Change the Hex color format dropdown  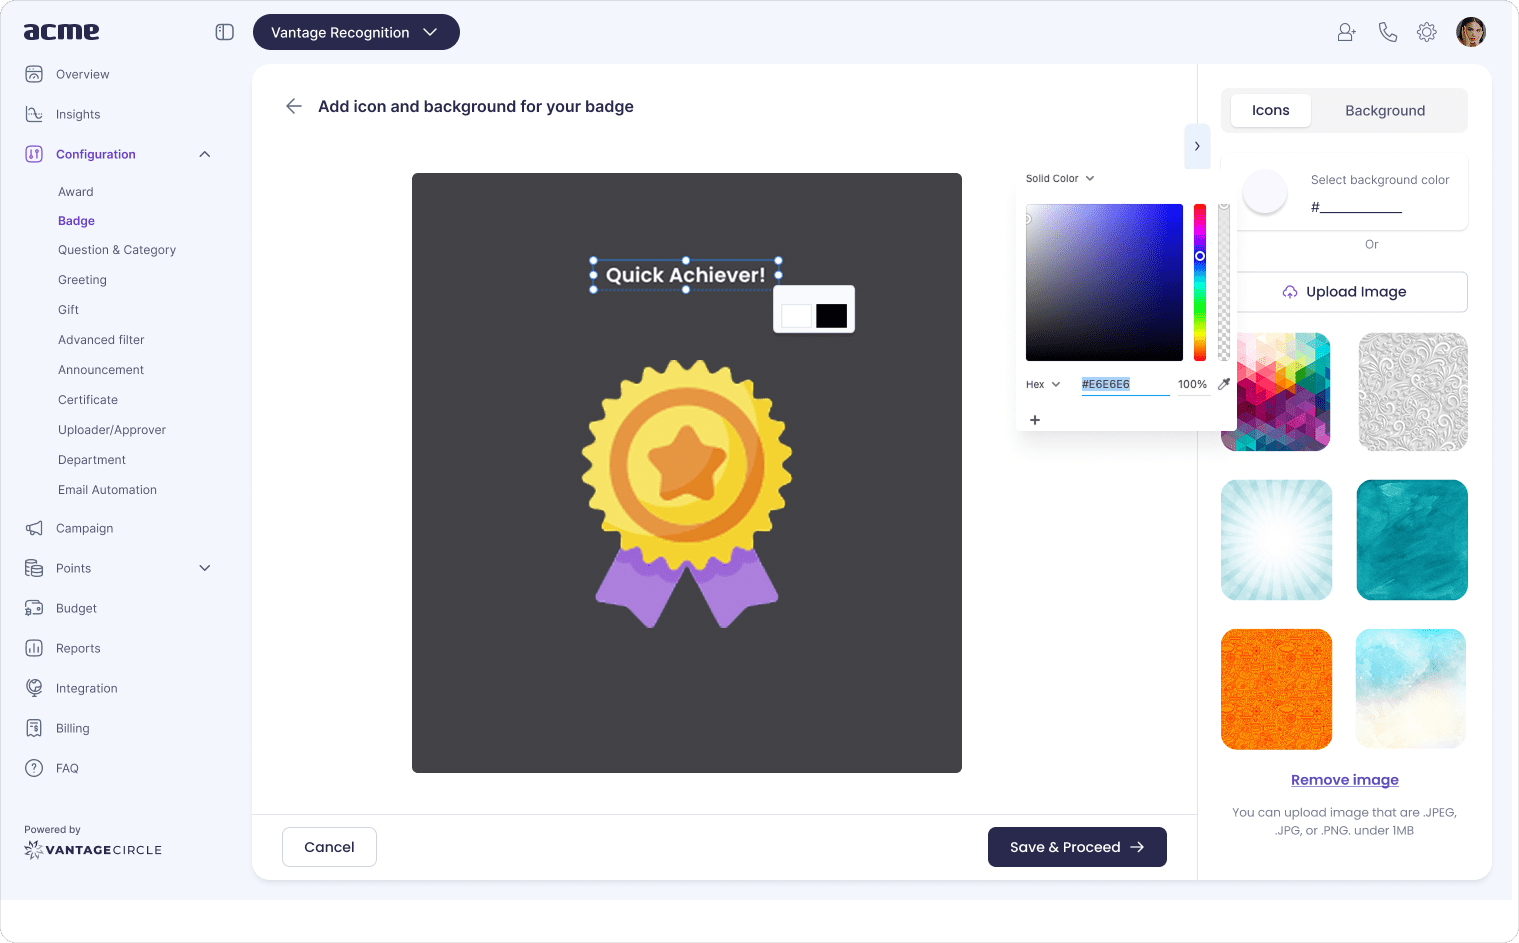click(x=1043, y=384)
